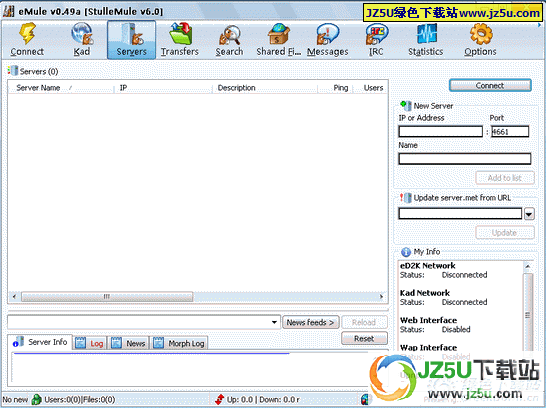Switch to the Morph Log tab
This screenshot has width=546, height=408.
pos(179,343)
